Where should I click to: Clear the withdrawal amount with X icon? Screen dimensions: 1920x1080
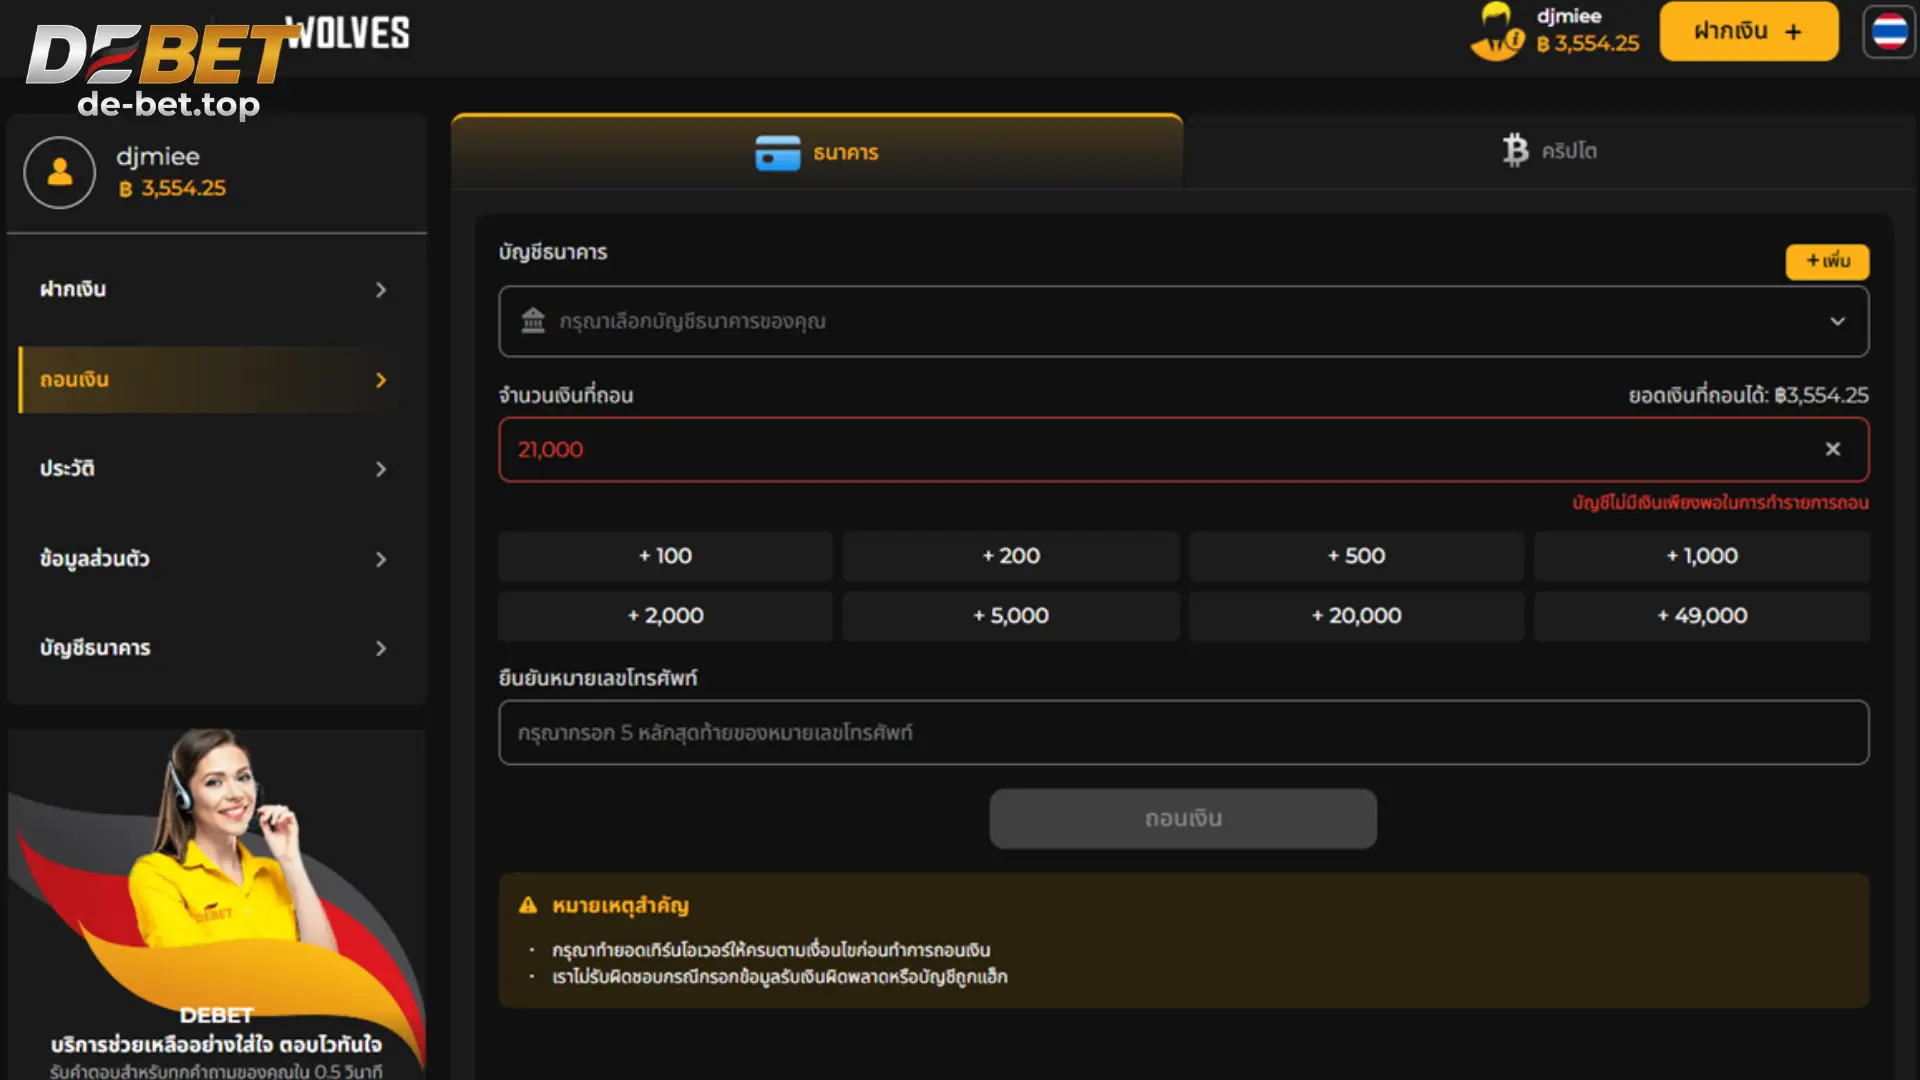tap(1832, 449)
